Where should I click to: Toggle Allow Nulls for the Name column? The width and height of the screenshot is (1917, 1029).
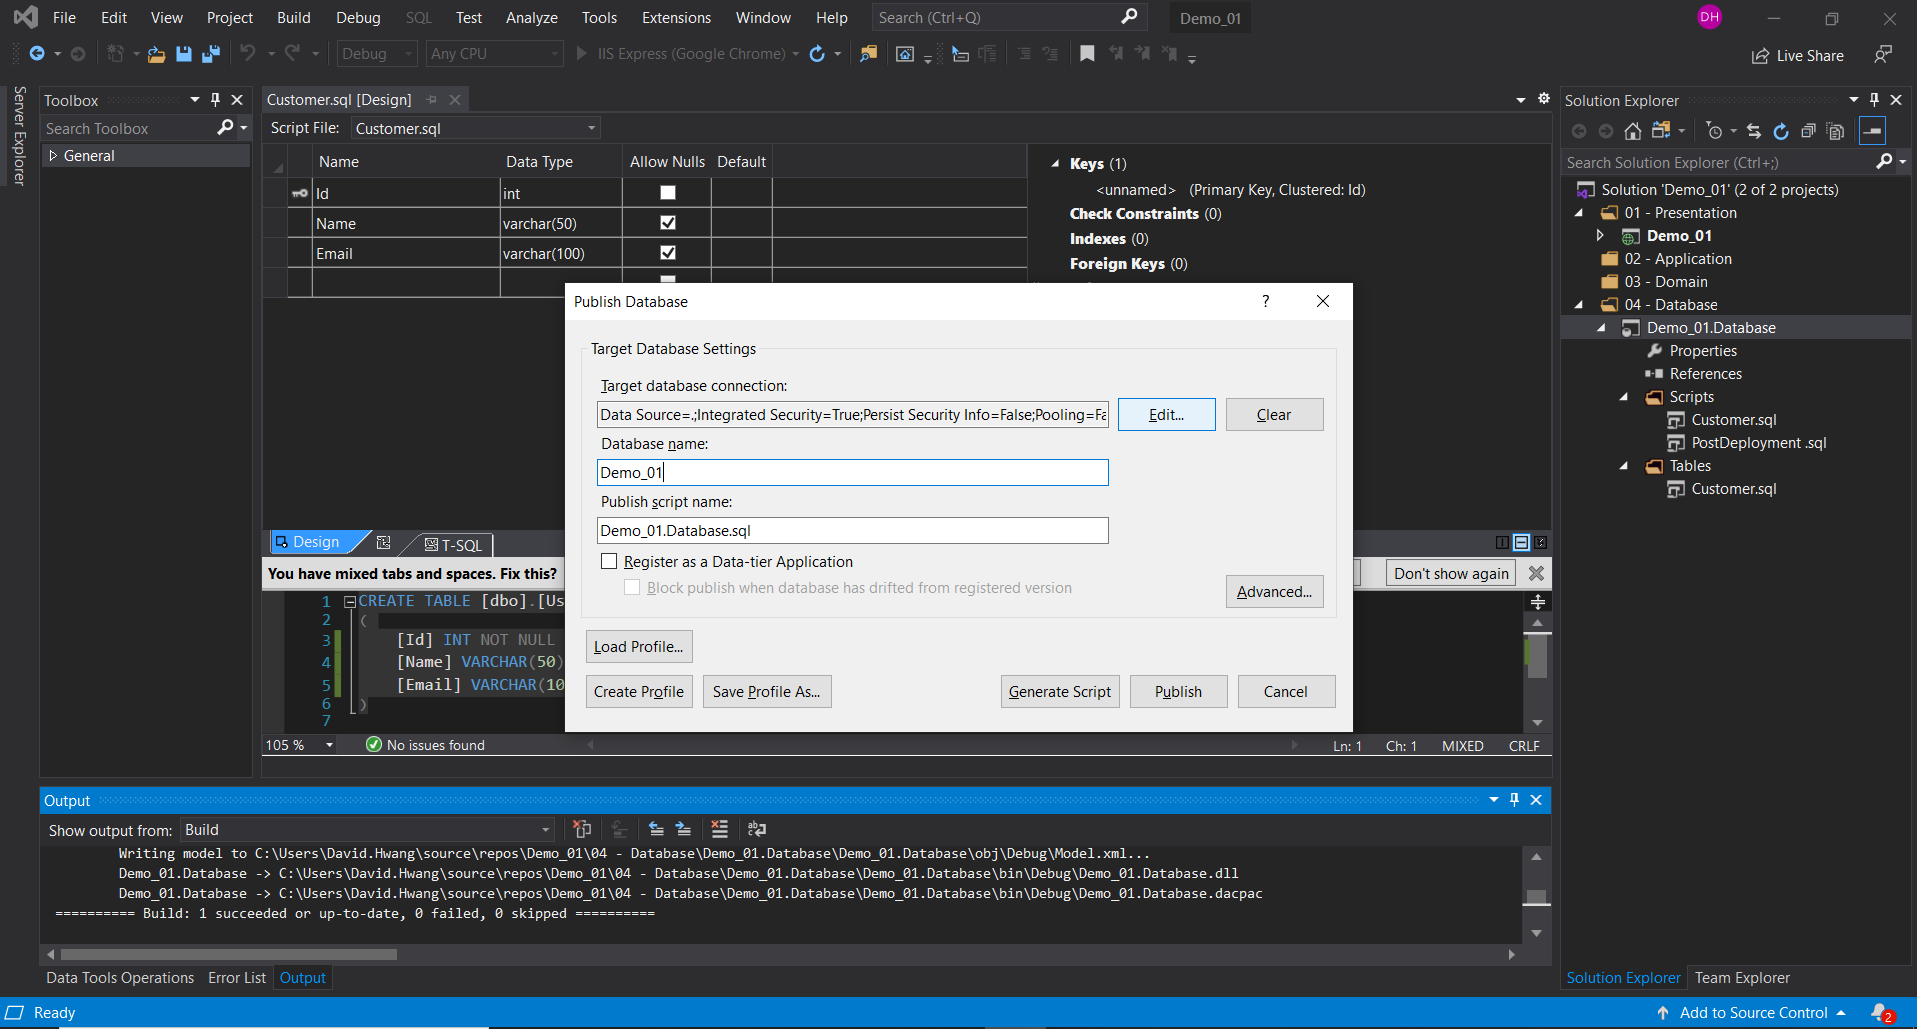668,223
